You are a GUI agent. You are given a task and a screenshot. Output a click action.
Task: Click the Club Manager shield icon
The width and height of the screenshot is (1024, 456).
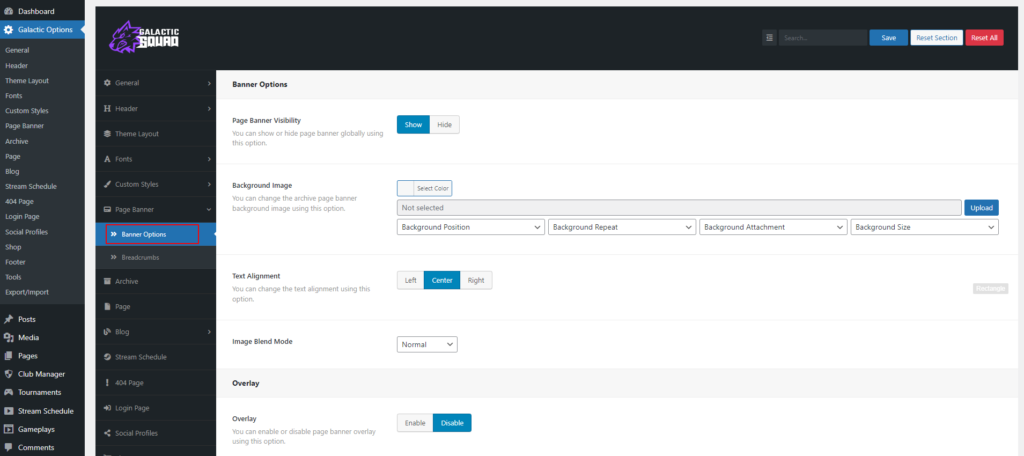8,374
